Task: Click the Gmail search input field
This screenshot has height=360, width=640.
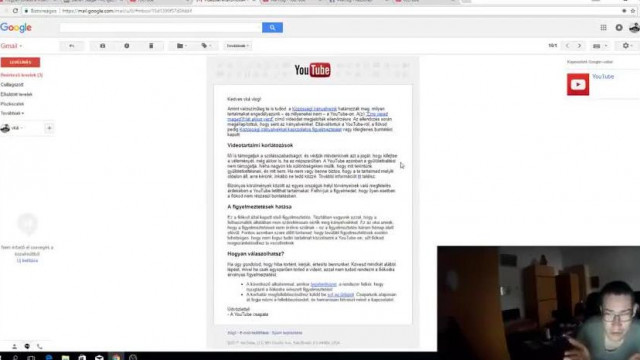Action: pos(161,28)
